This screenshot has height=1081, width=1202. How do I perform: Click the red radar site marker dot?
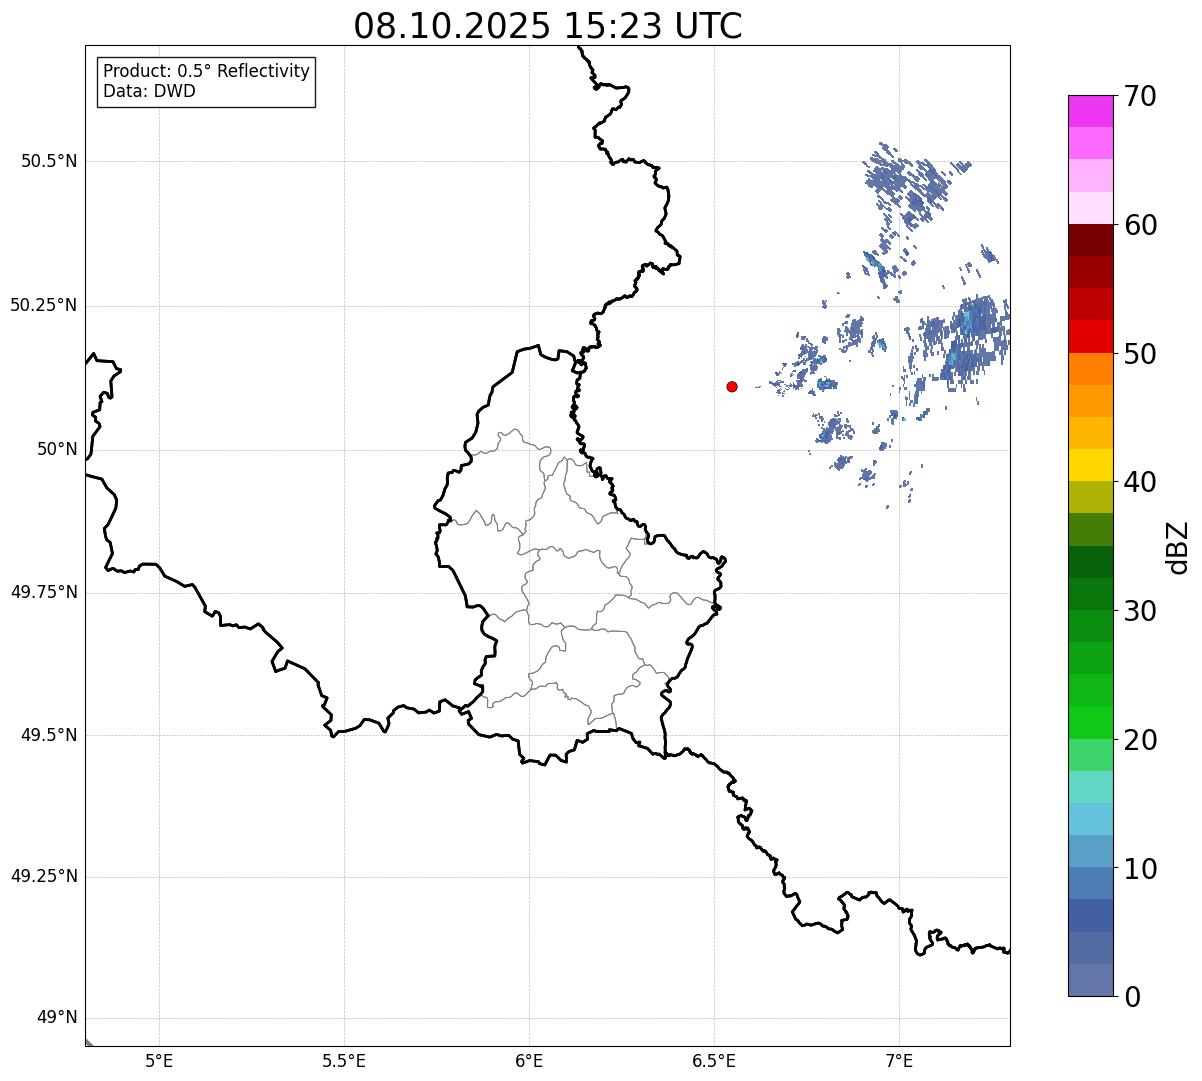click(x=732, y=386)
